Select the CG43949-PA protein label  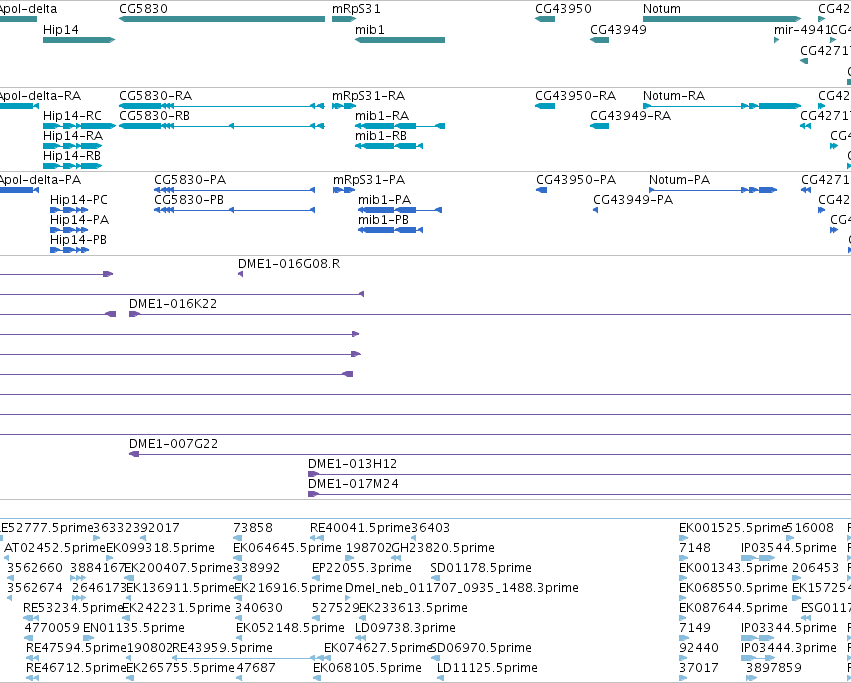[633, 200]
